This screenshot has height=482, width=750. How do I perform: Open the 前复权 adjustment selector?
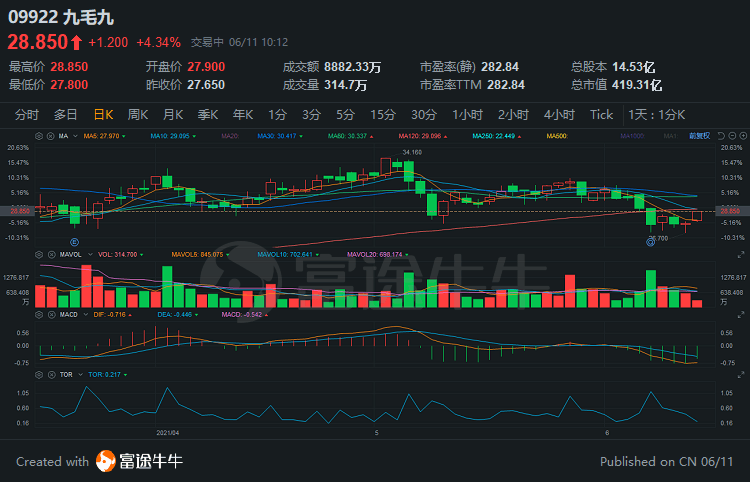click(700, 136)
